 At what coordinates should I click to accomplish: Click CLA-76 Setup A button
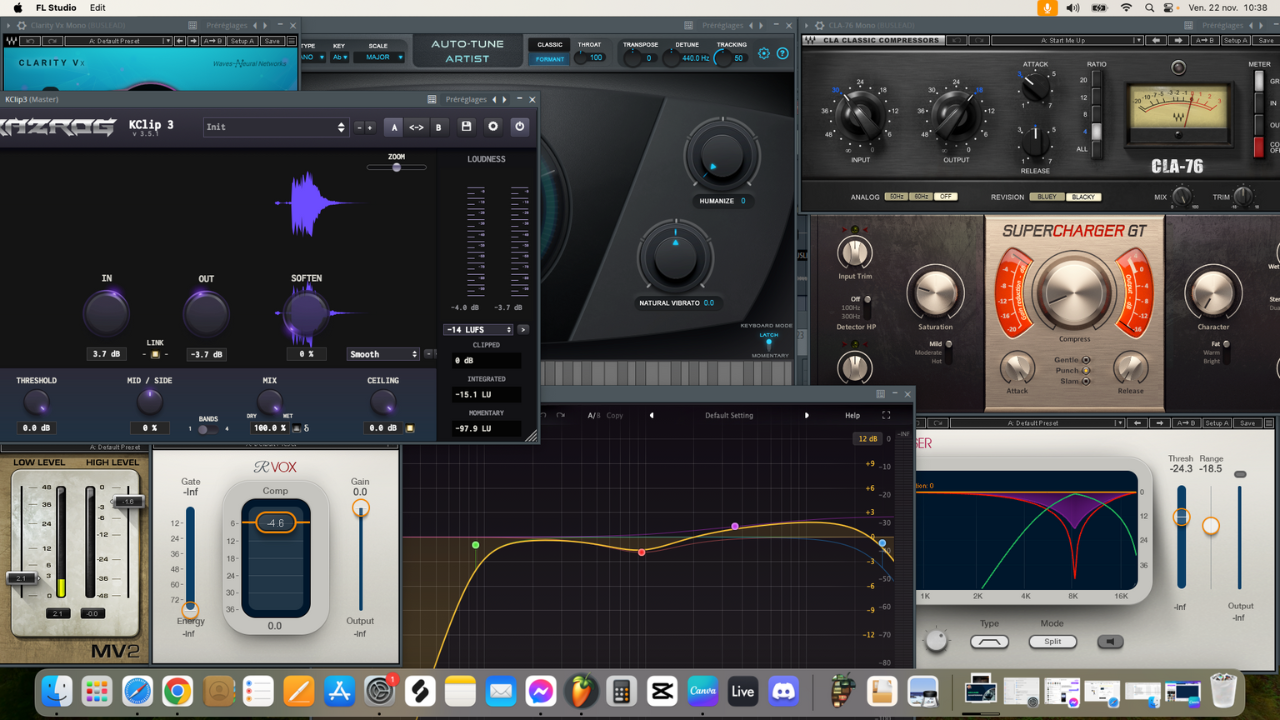(1237, 40)
